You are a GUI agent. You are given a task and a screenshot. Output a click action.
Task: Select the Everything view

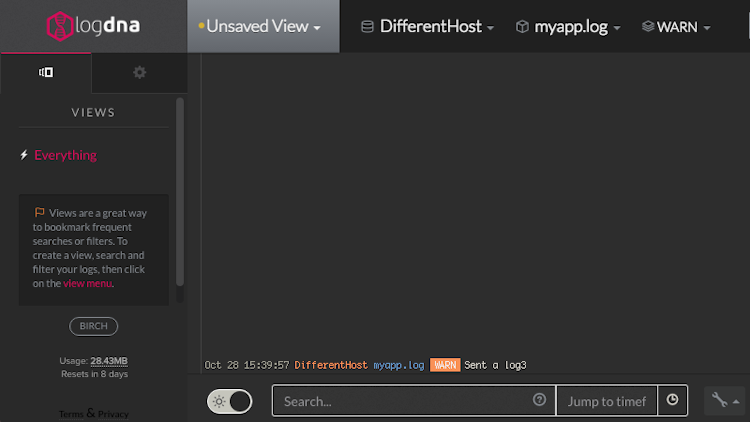pos(65,155)
